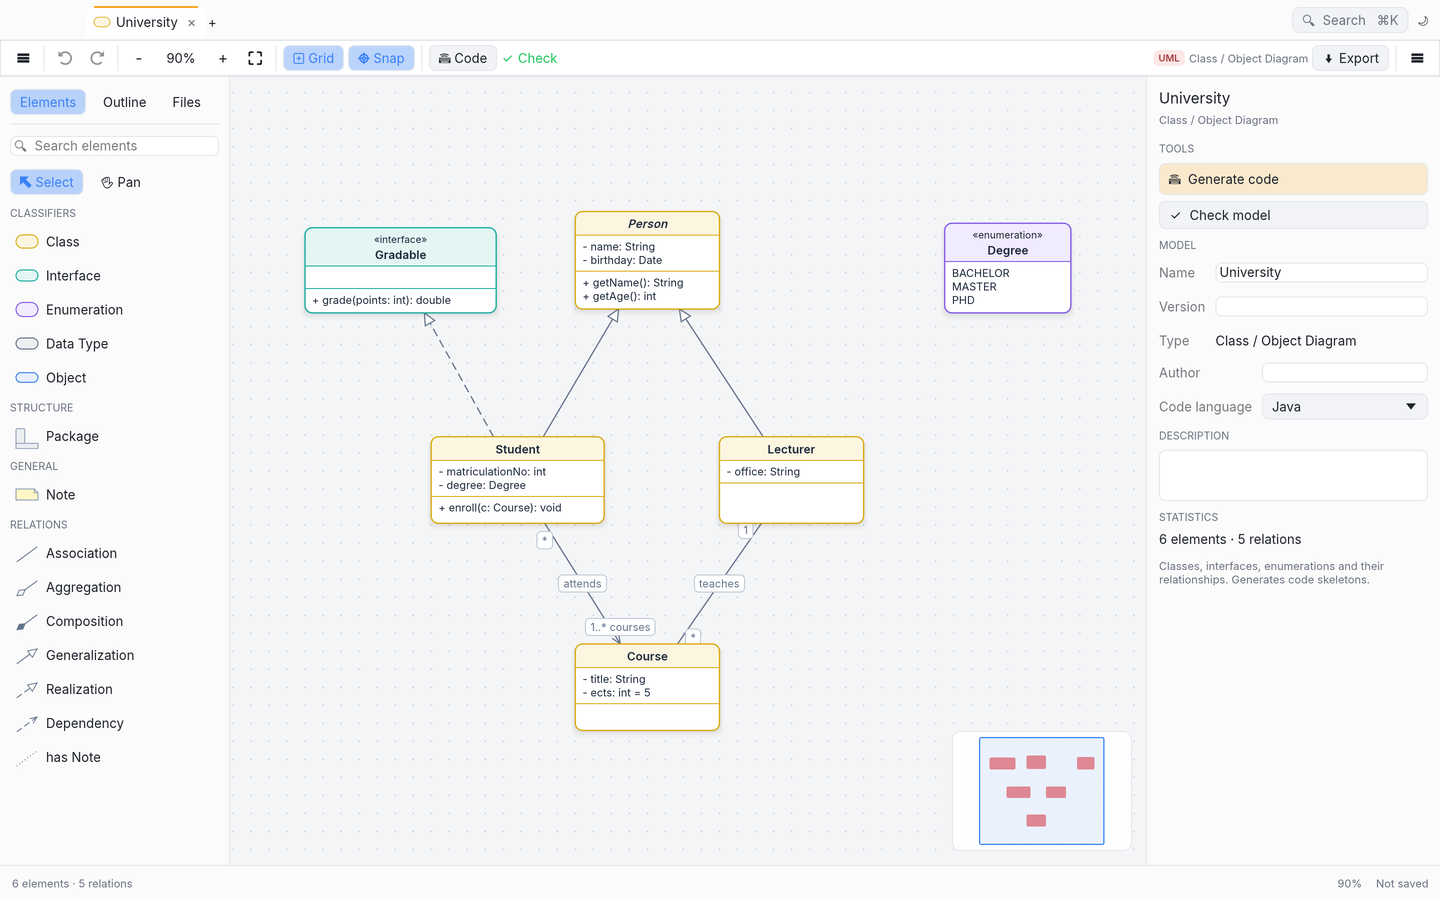The width and height of the screenshot is (1440, 900).
Task: Open the hamburger menu in the left toolbar
Action: click(x=23, y=58)
